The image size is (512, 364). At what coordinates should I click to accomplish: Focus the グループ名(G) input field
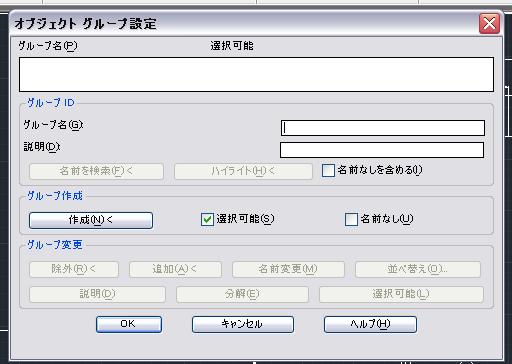pyautogui.click(x=383, y=128)
